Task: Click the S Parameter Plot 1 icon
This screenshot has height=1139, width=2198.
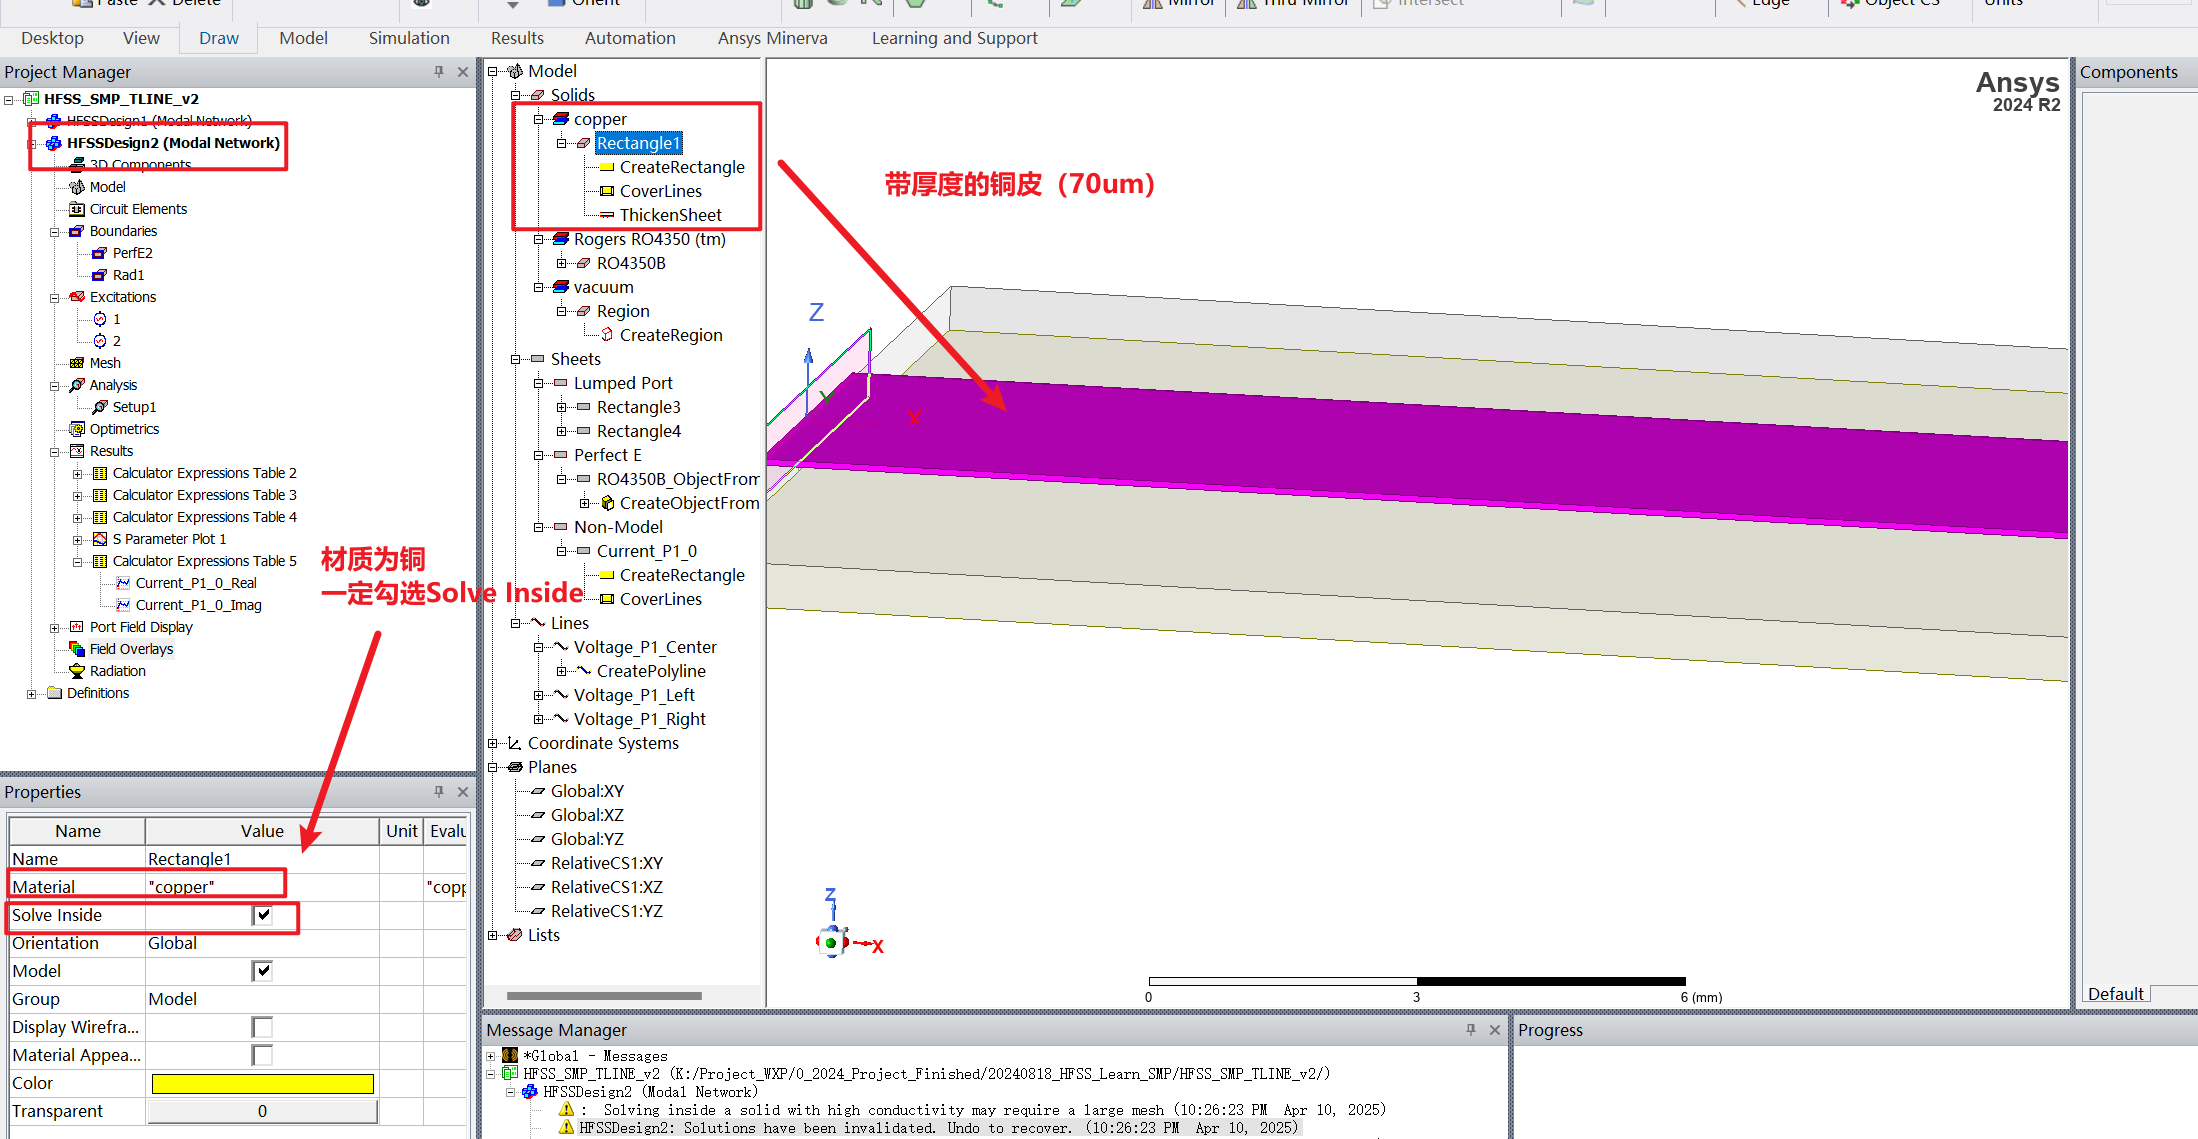Action: click(x=100, y=539)
